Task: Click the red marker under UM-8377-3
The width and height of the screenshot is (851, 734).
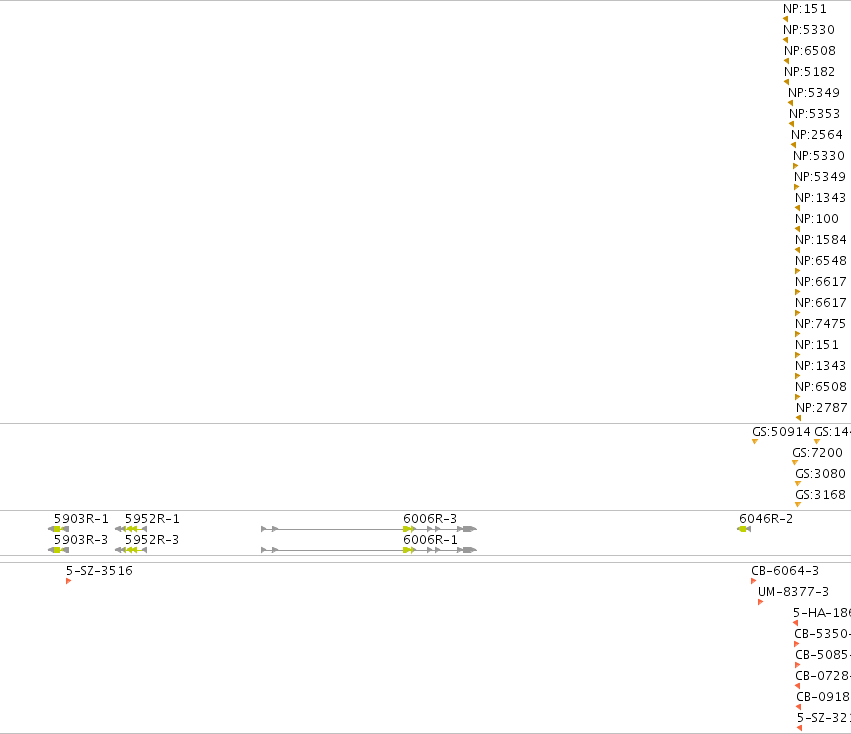Action: [760, 602]
